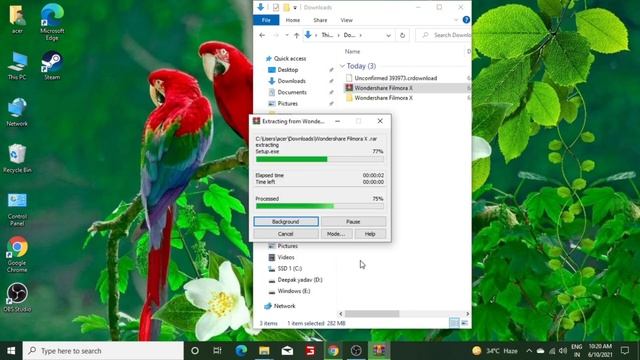
Task: Click the Type here to search box
Action: coord(103,351)
